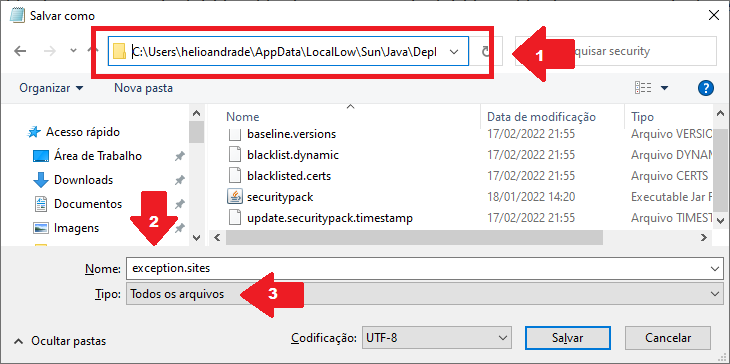Expand the address bar path dropdown
This screenshot has width=730, height=364.
click(x=454, y=52)
